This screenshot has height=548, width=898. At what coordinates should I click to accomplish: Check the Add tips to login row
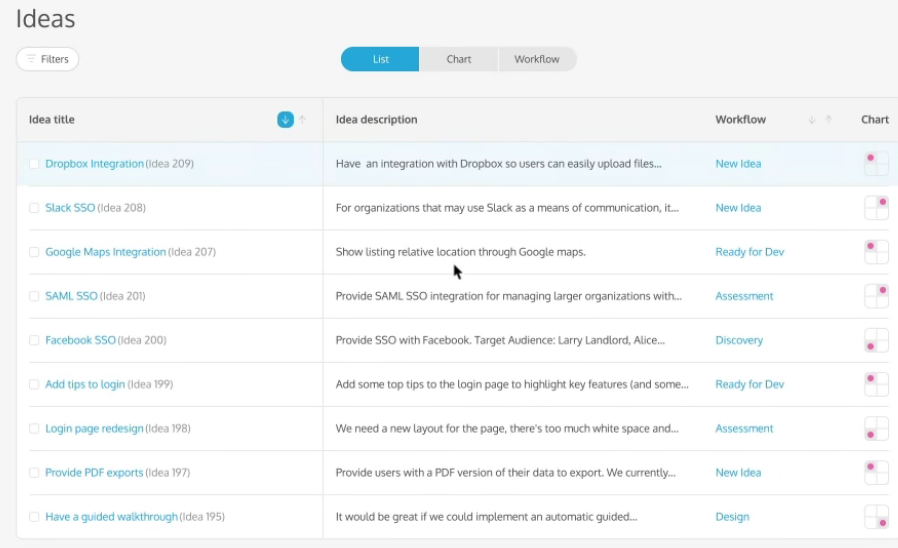click(x=34, y=385)
